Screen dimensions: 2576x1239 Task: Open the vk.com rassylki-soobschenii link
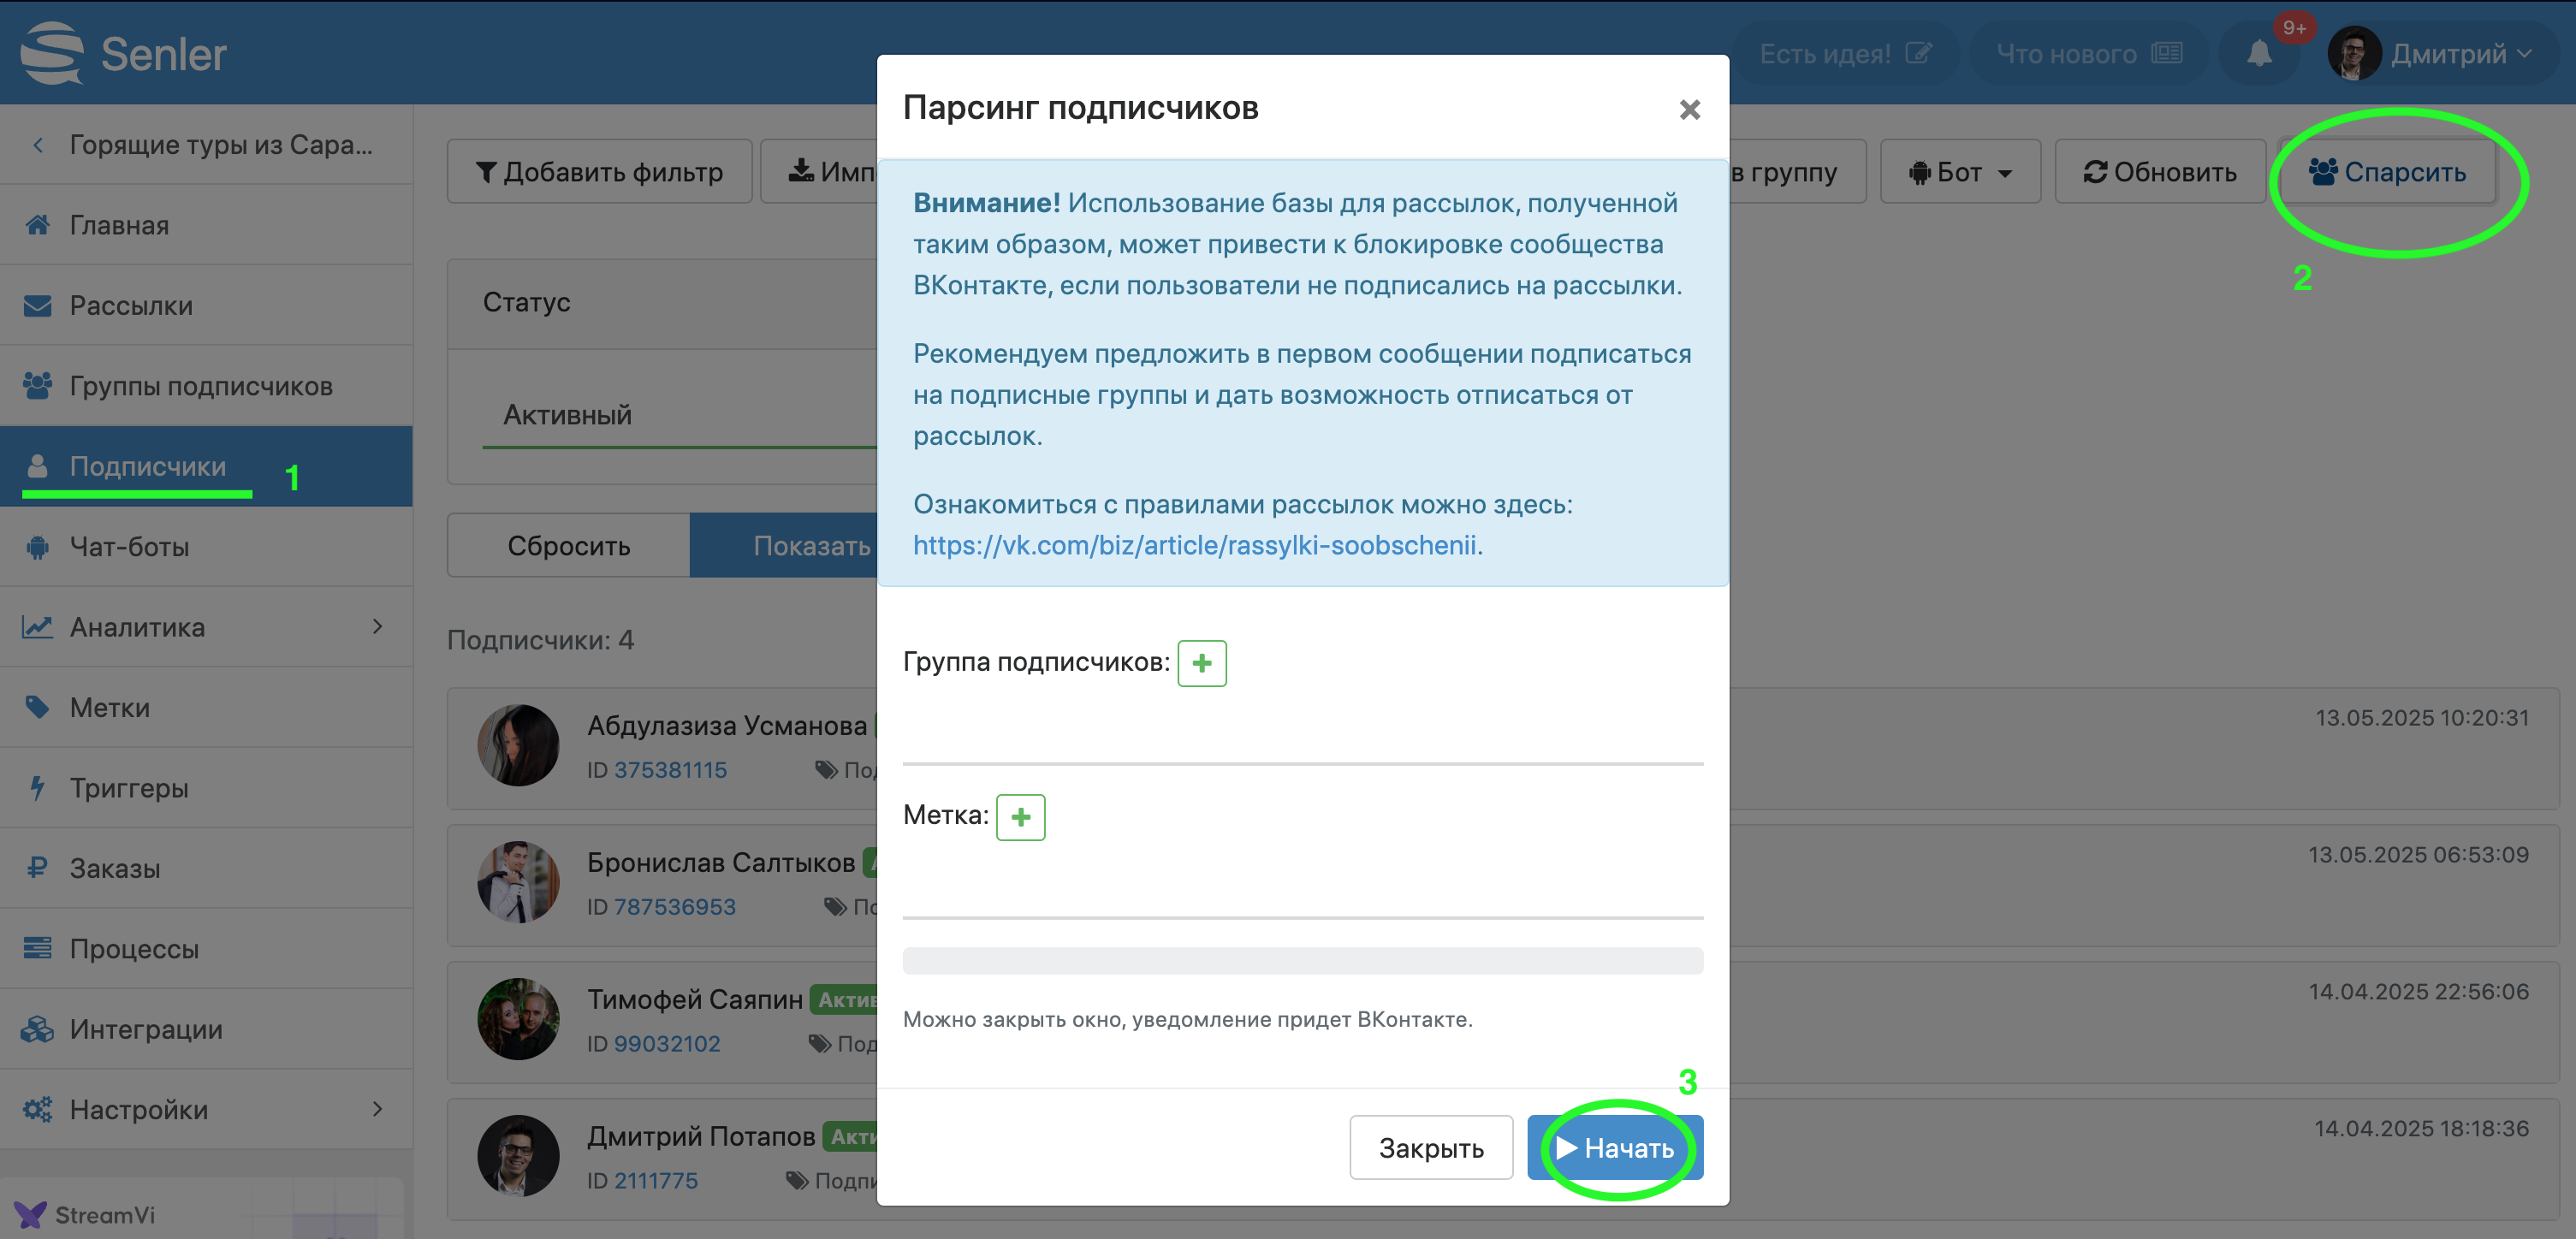point(1194,545)
